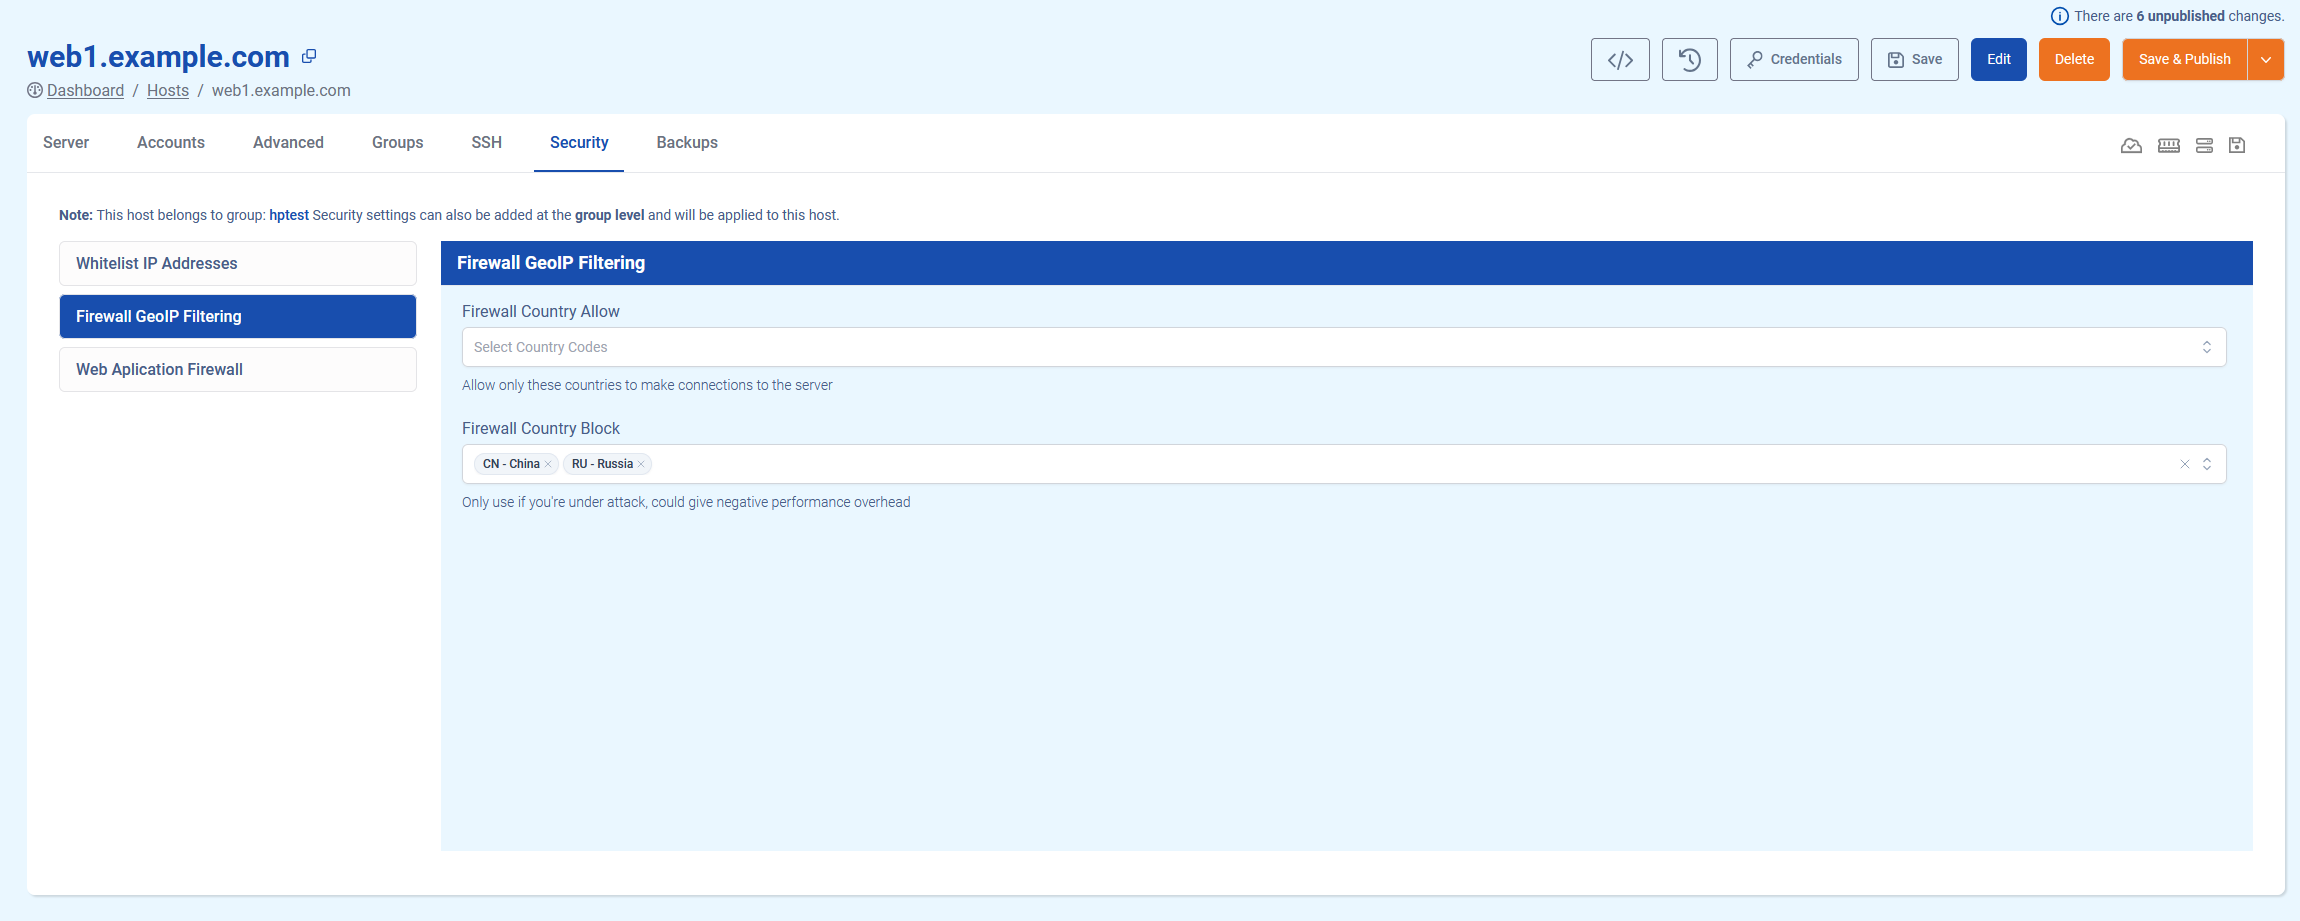This screenshot has width=2300, height=921.
Task: Follow the Hosts breadcrumb link
Action: 168,91
